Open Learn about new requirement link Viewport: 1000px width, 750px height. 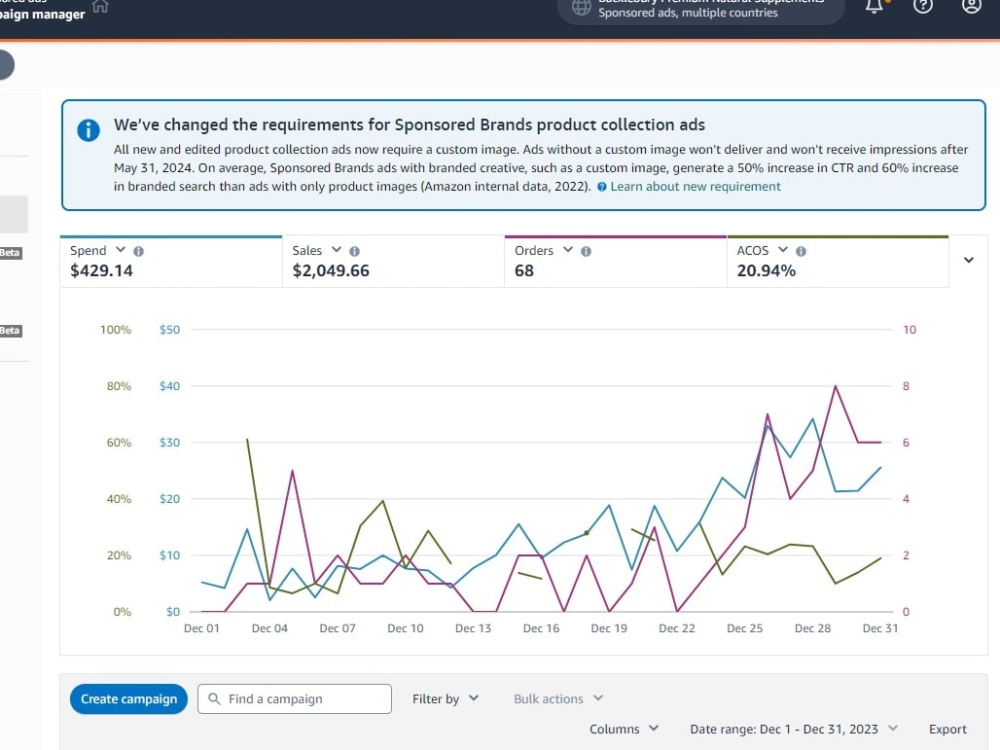pyautogui.click(x=695, y=186)
